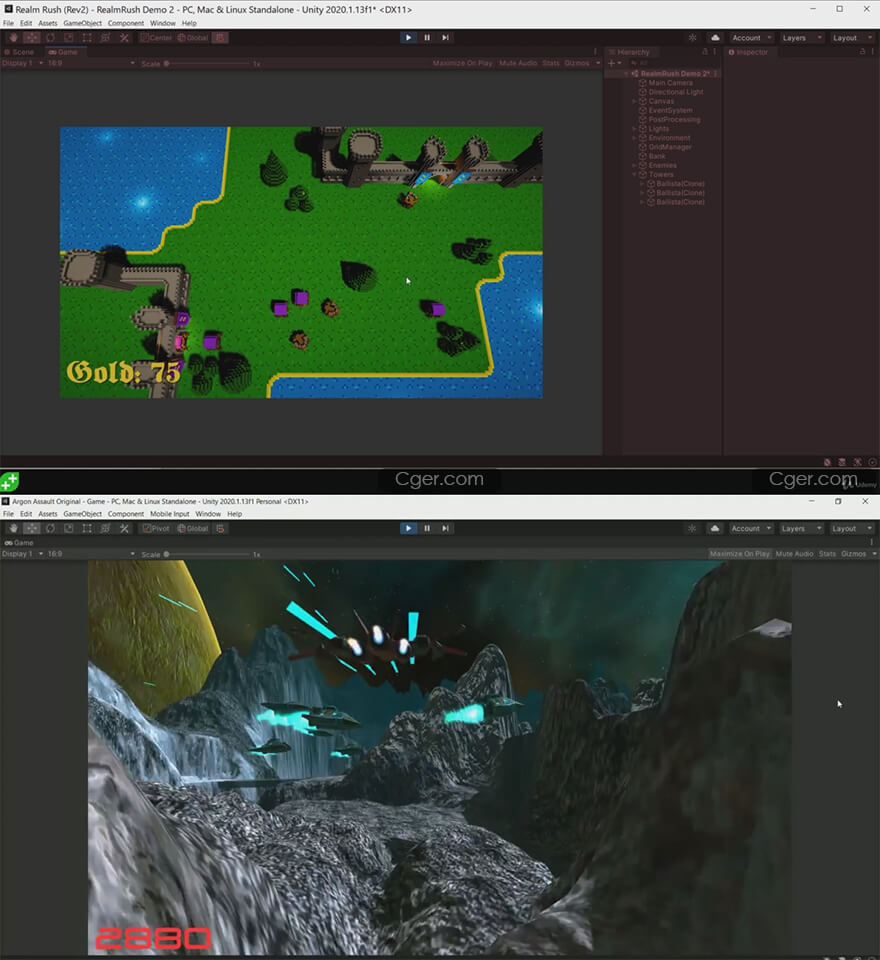Open Mobile Input menu in Argon Assault window

170,514
